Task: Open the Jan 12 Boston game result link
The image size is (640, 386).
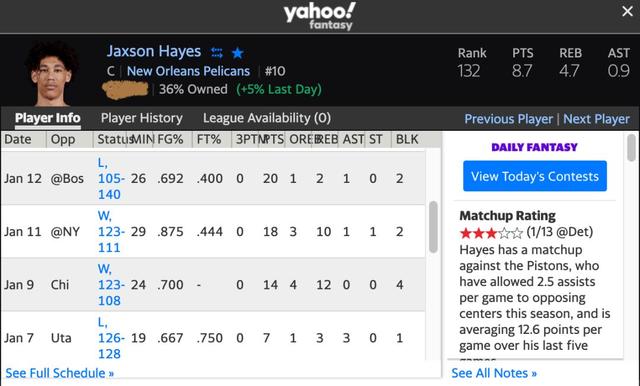Action: tap(111, 178)
